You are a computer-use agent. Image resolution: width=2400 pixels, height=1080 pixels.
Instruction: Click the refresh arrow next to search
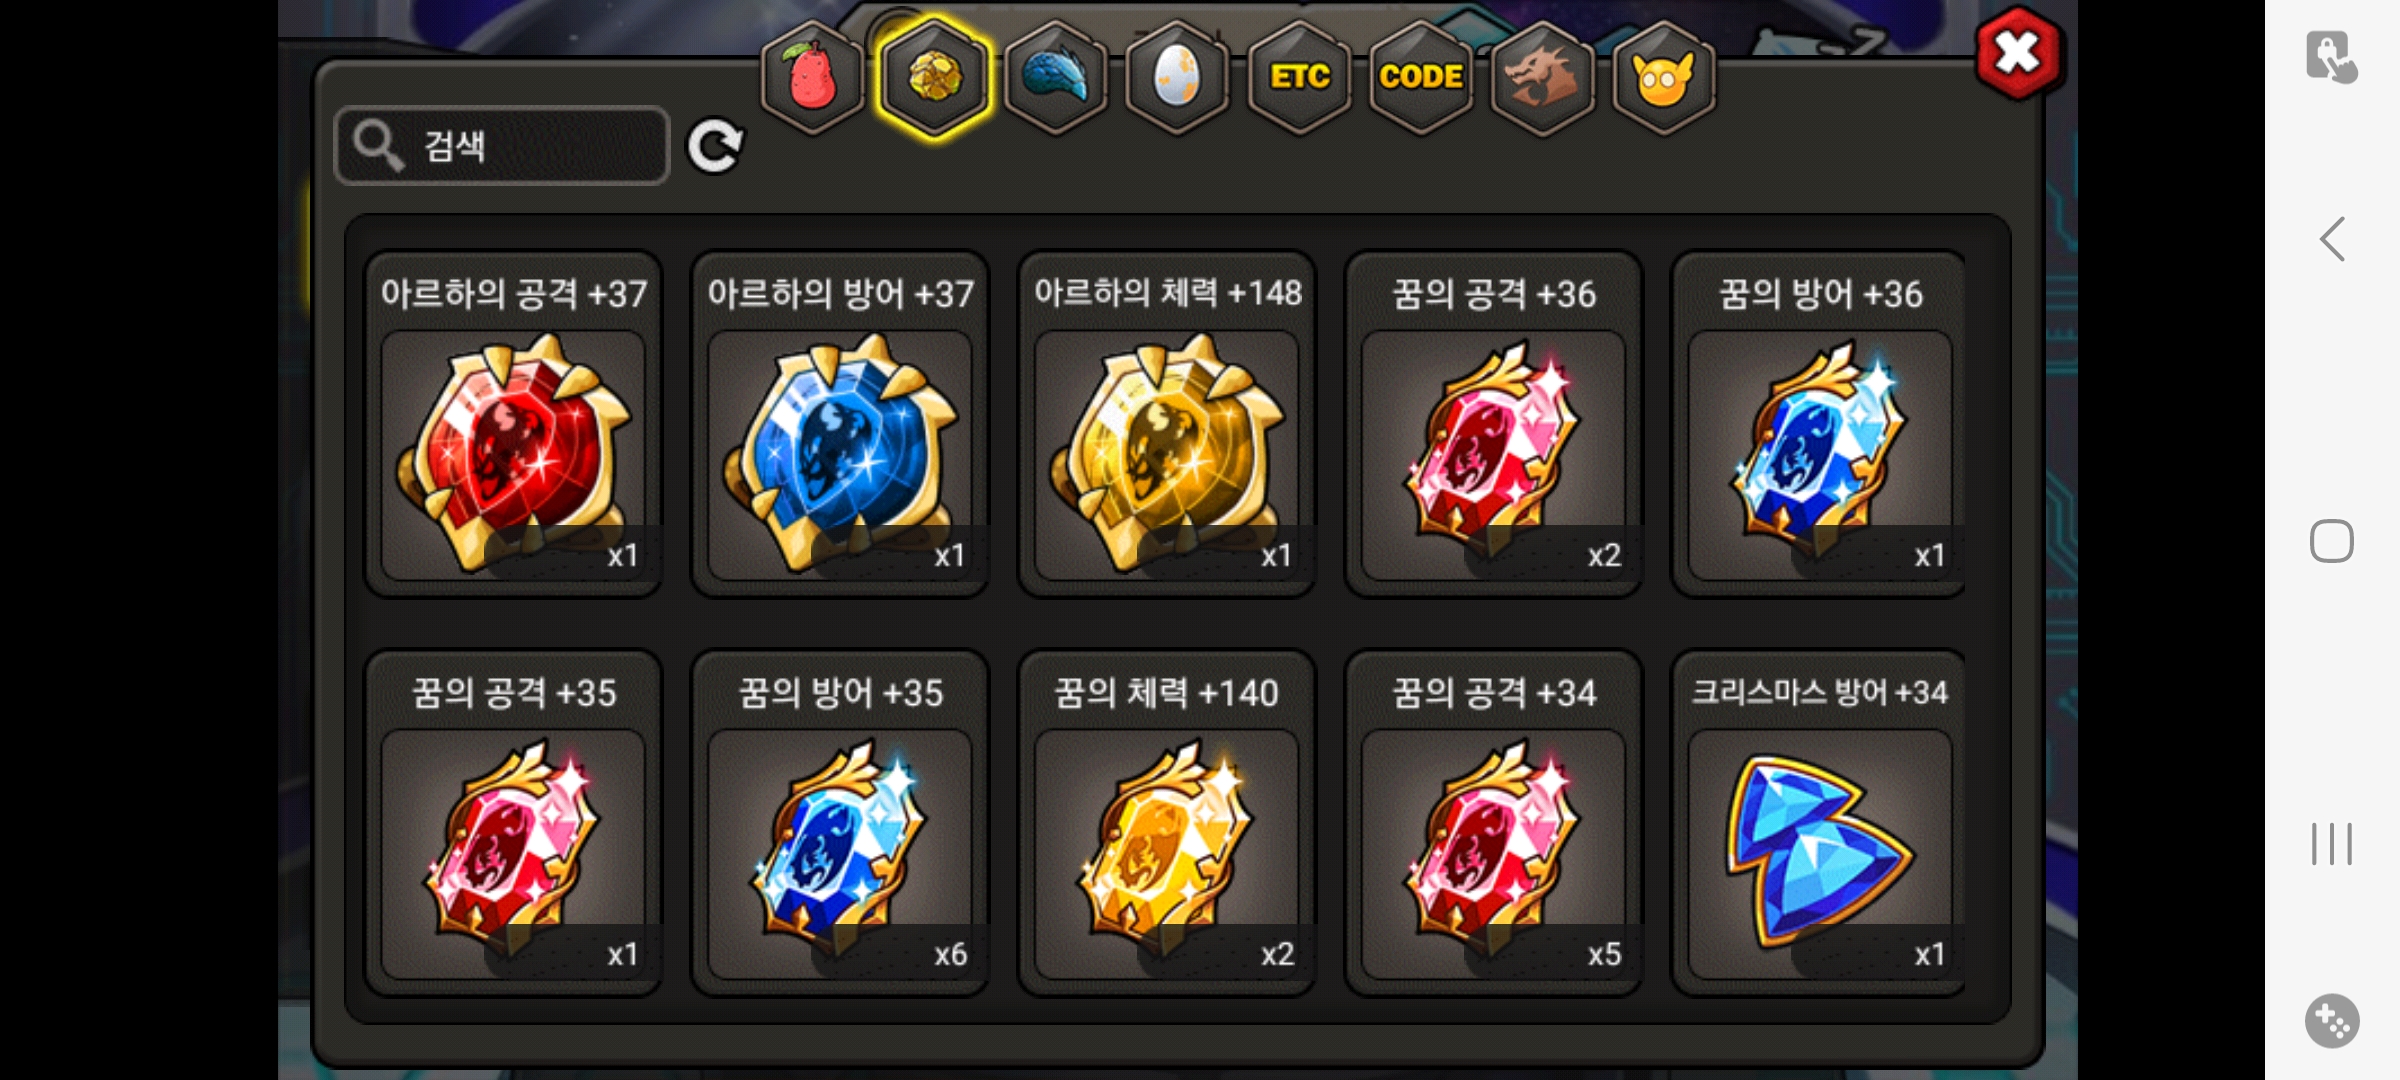tap(715, 147)
